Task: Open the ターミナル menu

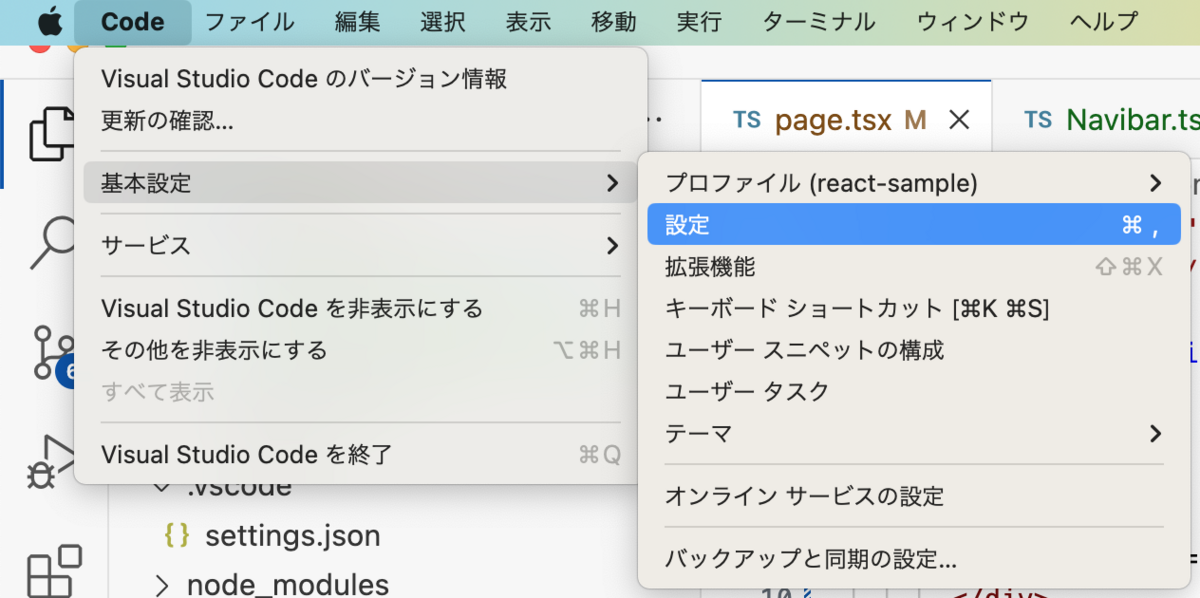Action: click(x=819, y=21)
